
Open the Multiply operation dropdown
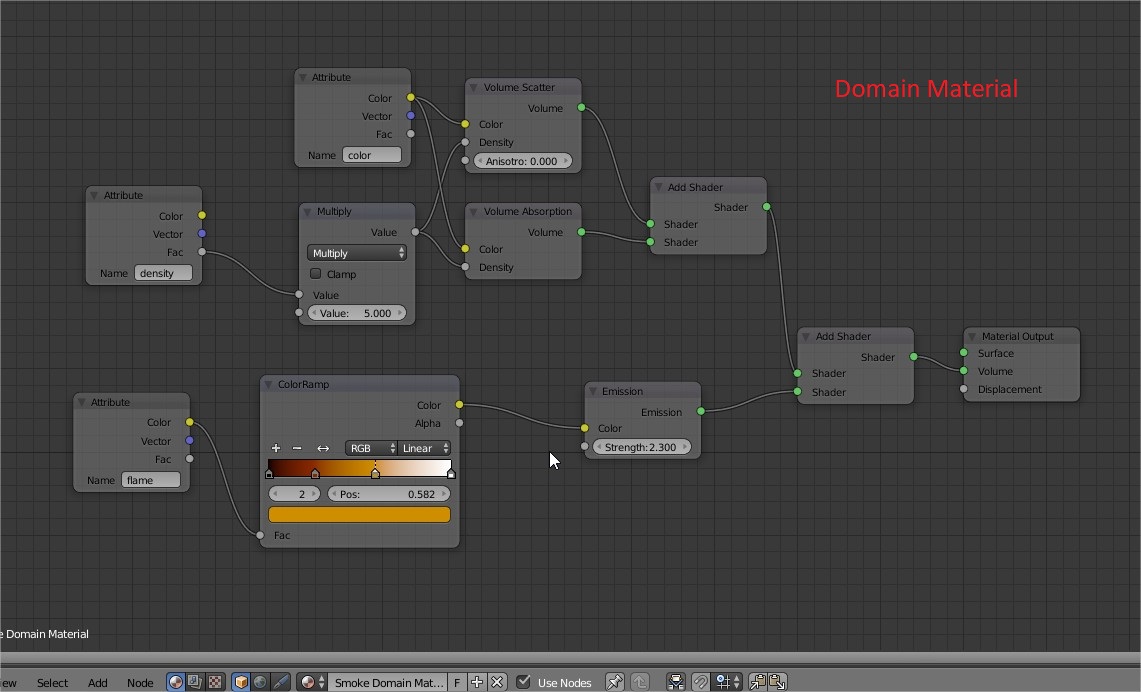[x=357, y=252]
